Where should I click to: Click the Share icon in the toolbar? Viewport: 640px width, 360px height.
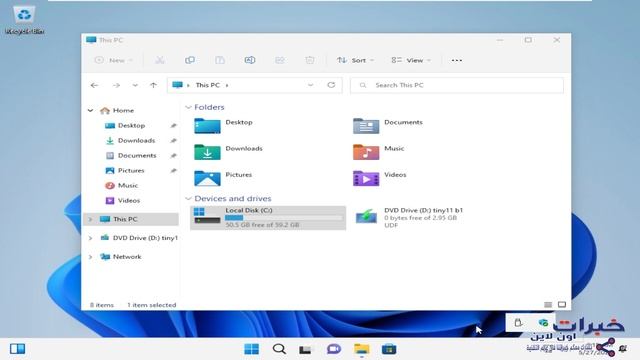280,60
